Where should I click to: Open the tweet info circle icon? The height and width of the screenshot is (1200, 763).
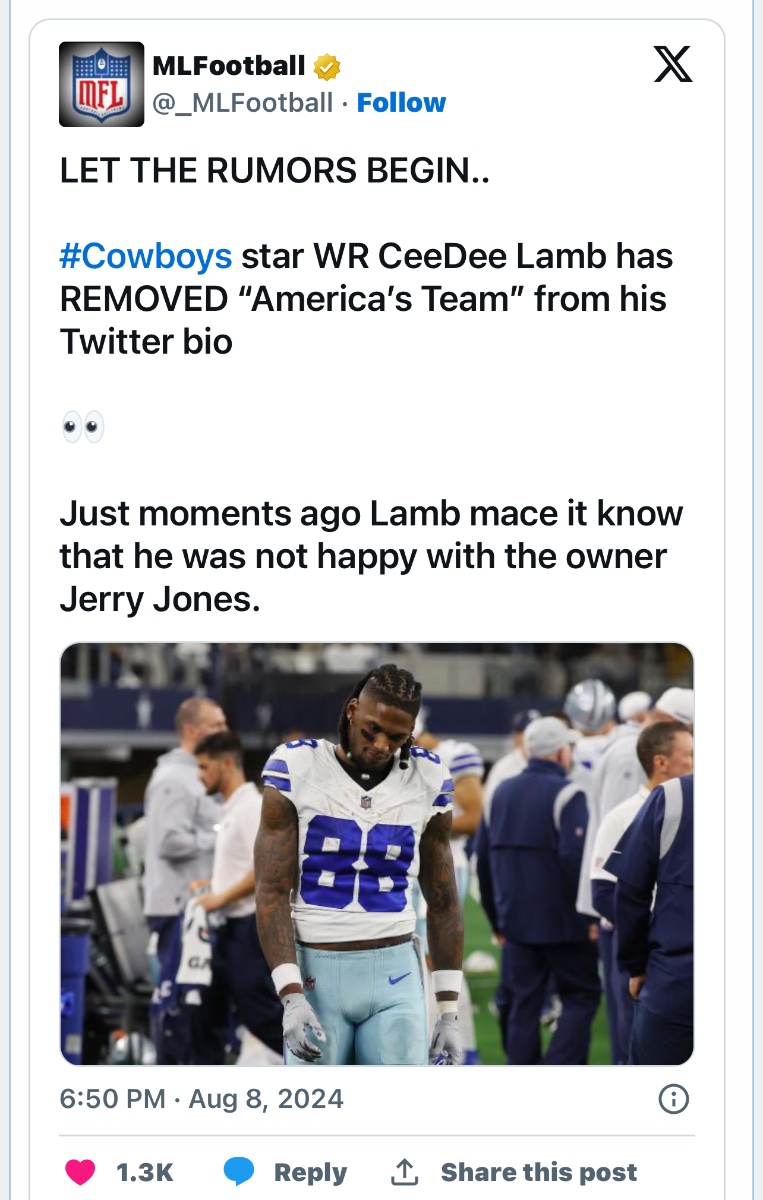tap(674, 1100)
